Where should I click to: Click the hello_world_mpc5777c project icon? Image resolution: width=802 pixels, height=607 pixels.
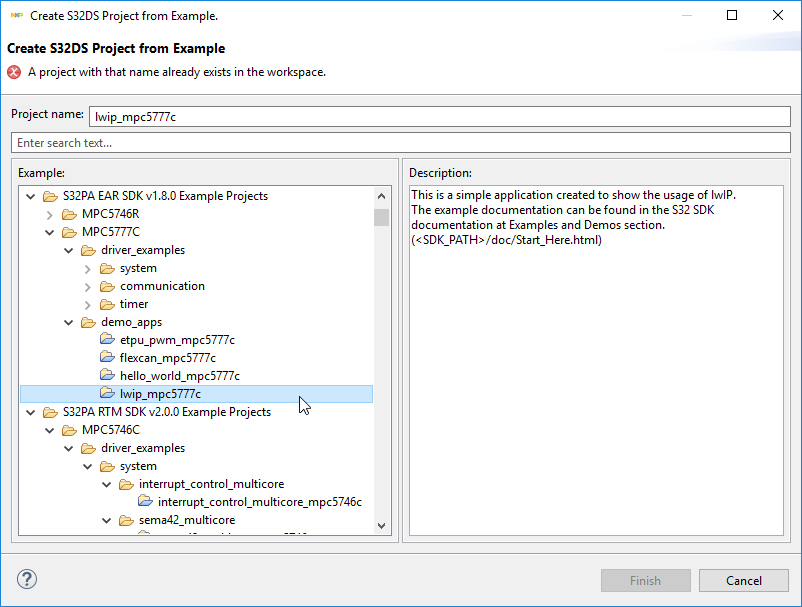(108, 376)
